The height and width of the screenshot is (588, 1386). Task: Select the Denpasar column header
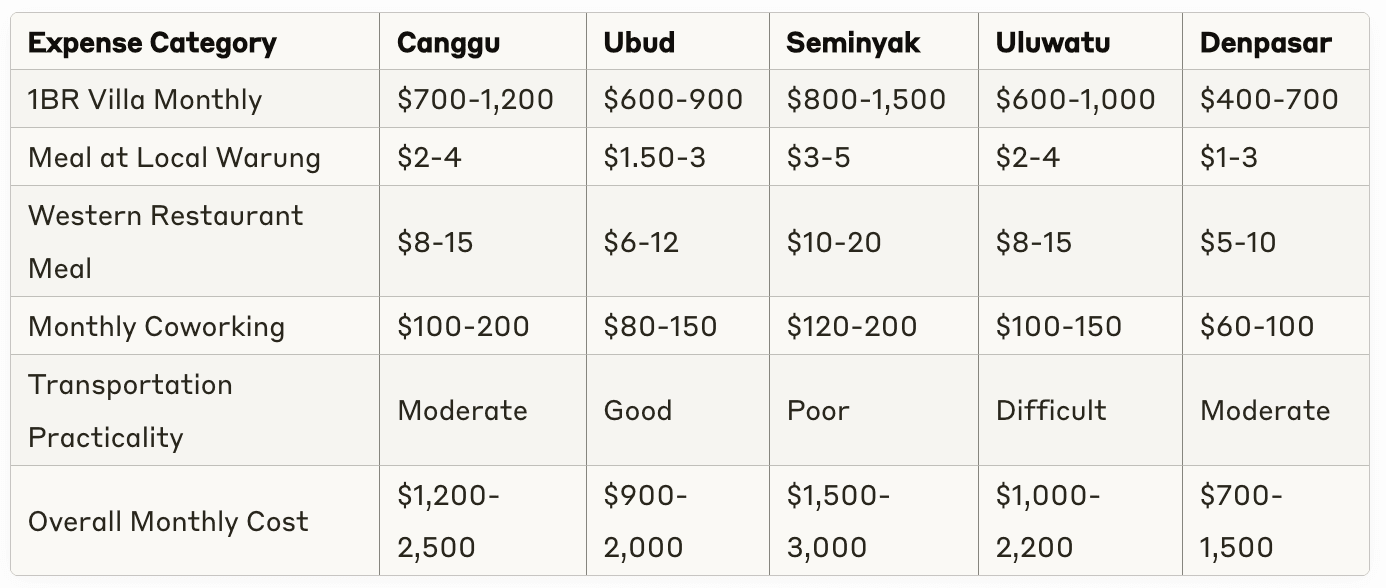point(1265,43)
